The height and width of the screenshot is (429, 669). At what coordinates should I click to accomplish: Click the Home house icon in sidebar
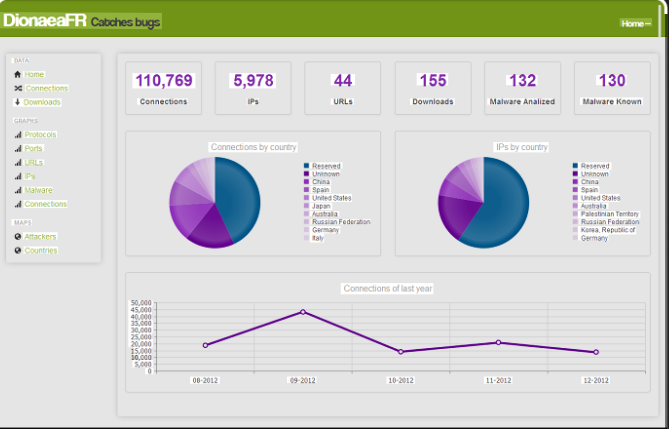click(17, 74)
